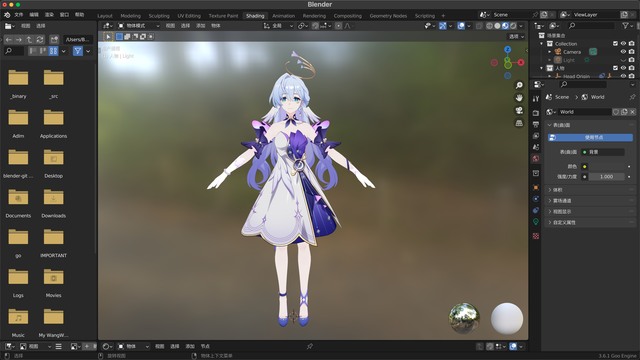Toggle gizmo visibility in viewport header
This screenshot has width=640, height=360.
pos(443,26)
